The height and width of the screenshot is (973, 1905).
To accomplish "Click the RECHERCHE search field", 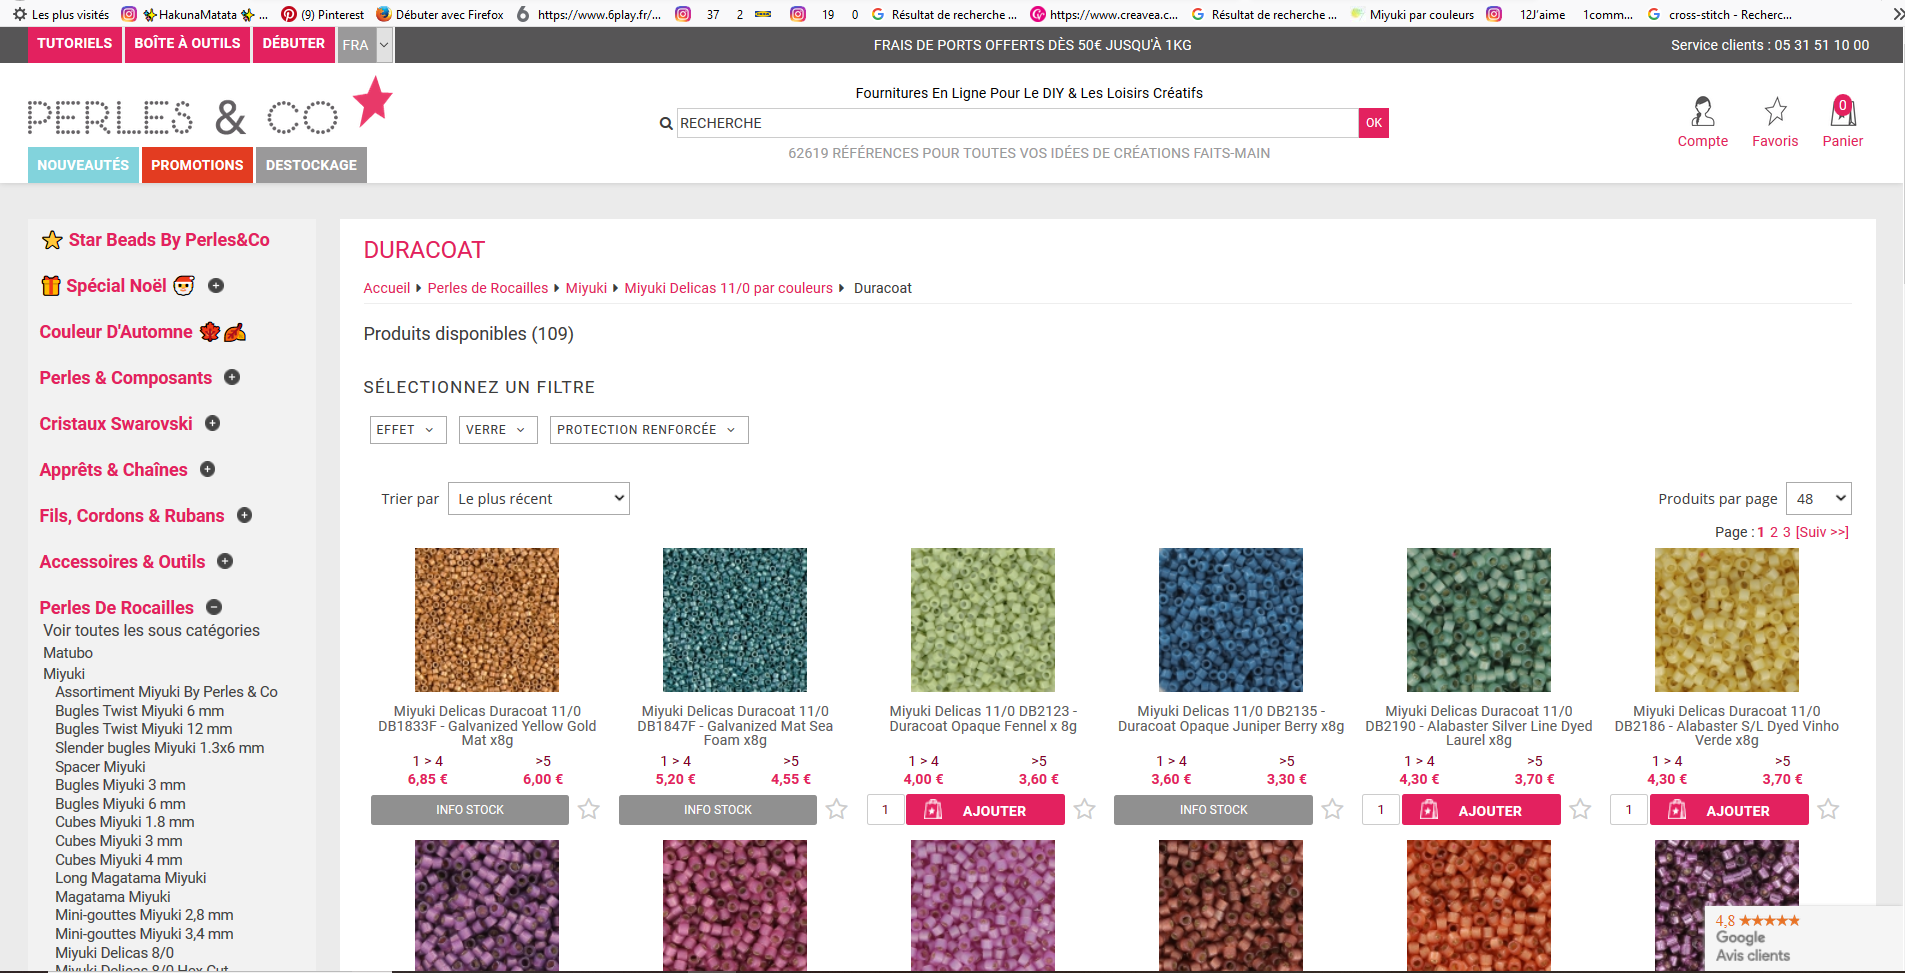I will pyautogui.click(x=1016, y=123).
